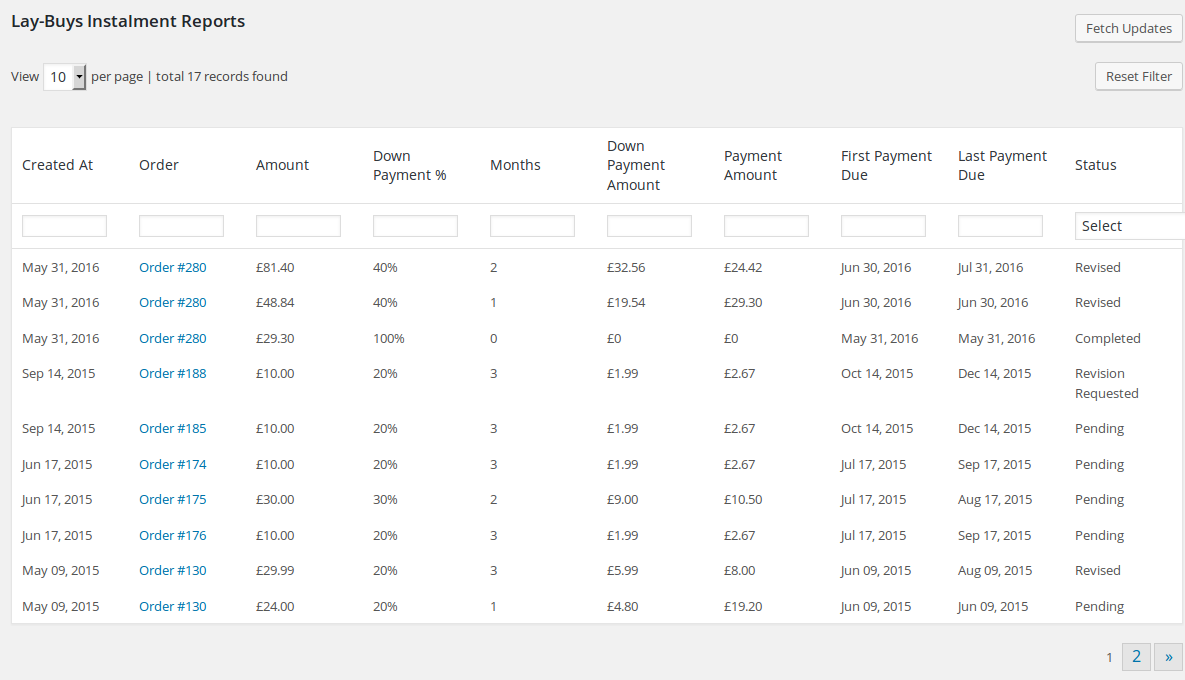The image size is (1185, 680).
Task: Click the £81.40 amount cell
Action: 275,267
